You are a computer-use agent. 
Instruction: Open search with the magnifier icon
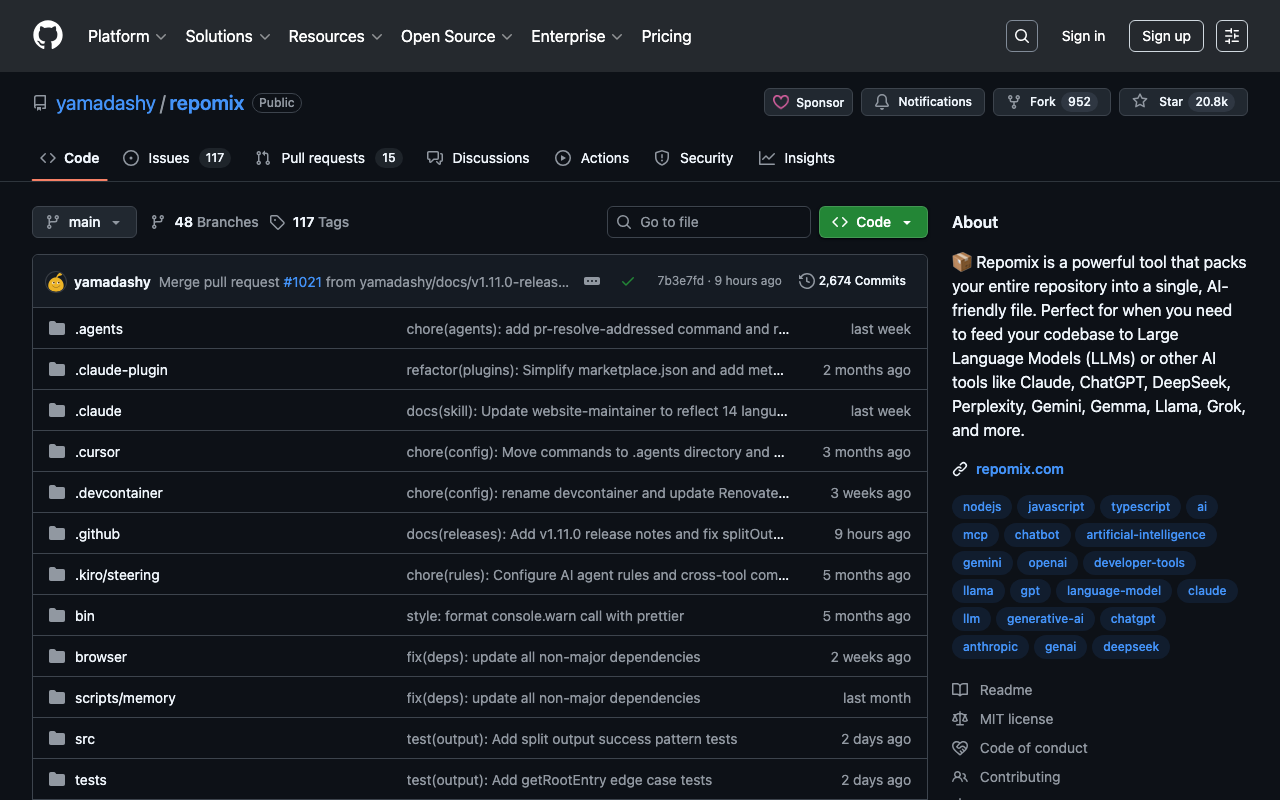pyautogui.click(x=1021, y=36)
